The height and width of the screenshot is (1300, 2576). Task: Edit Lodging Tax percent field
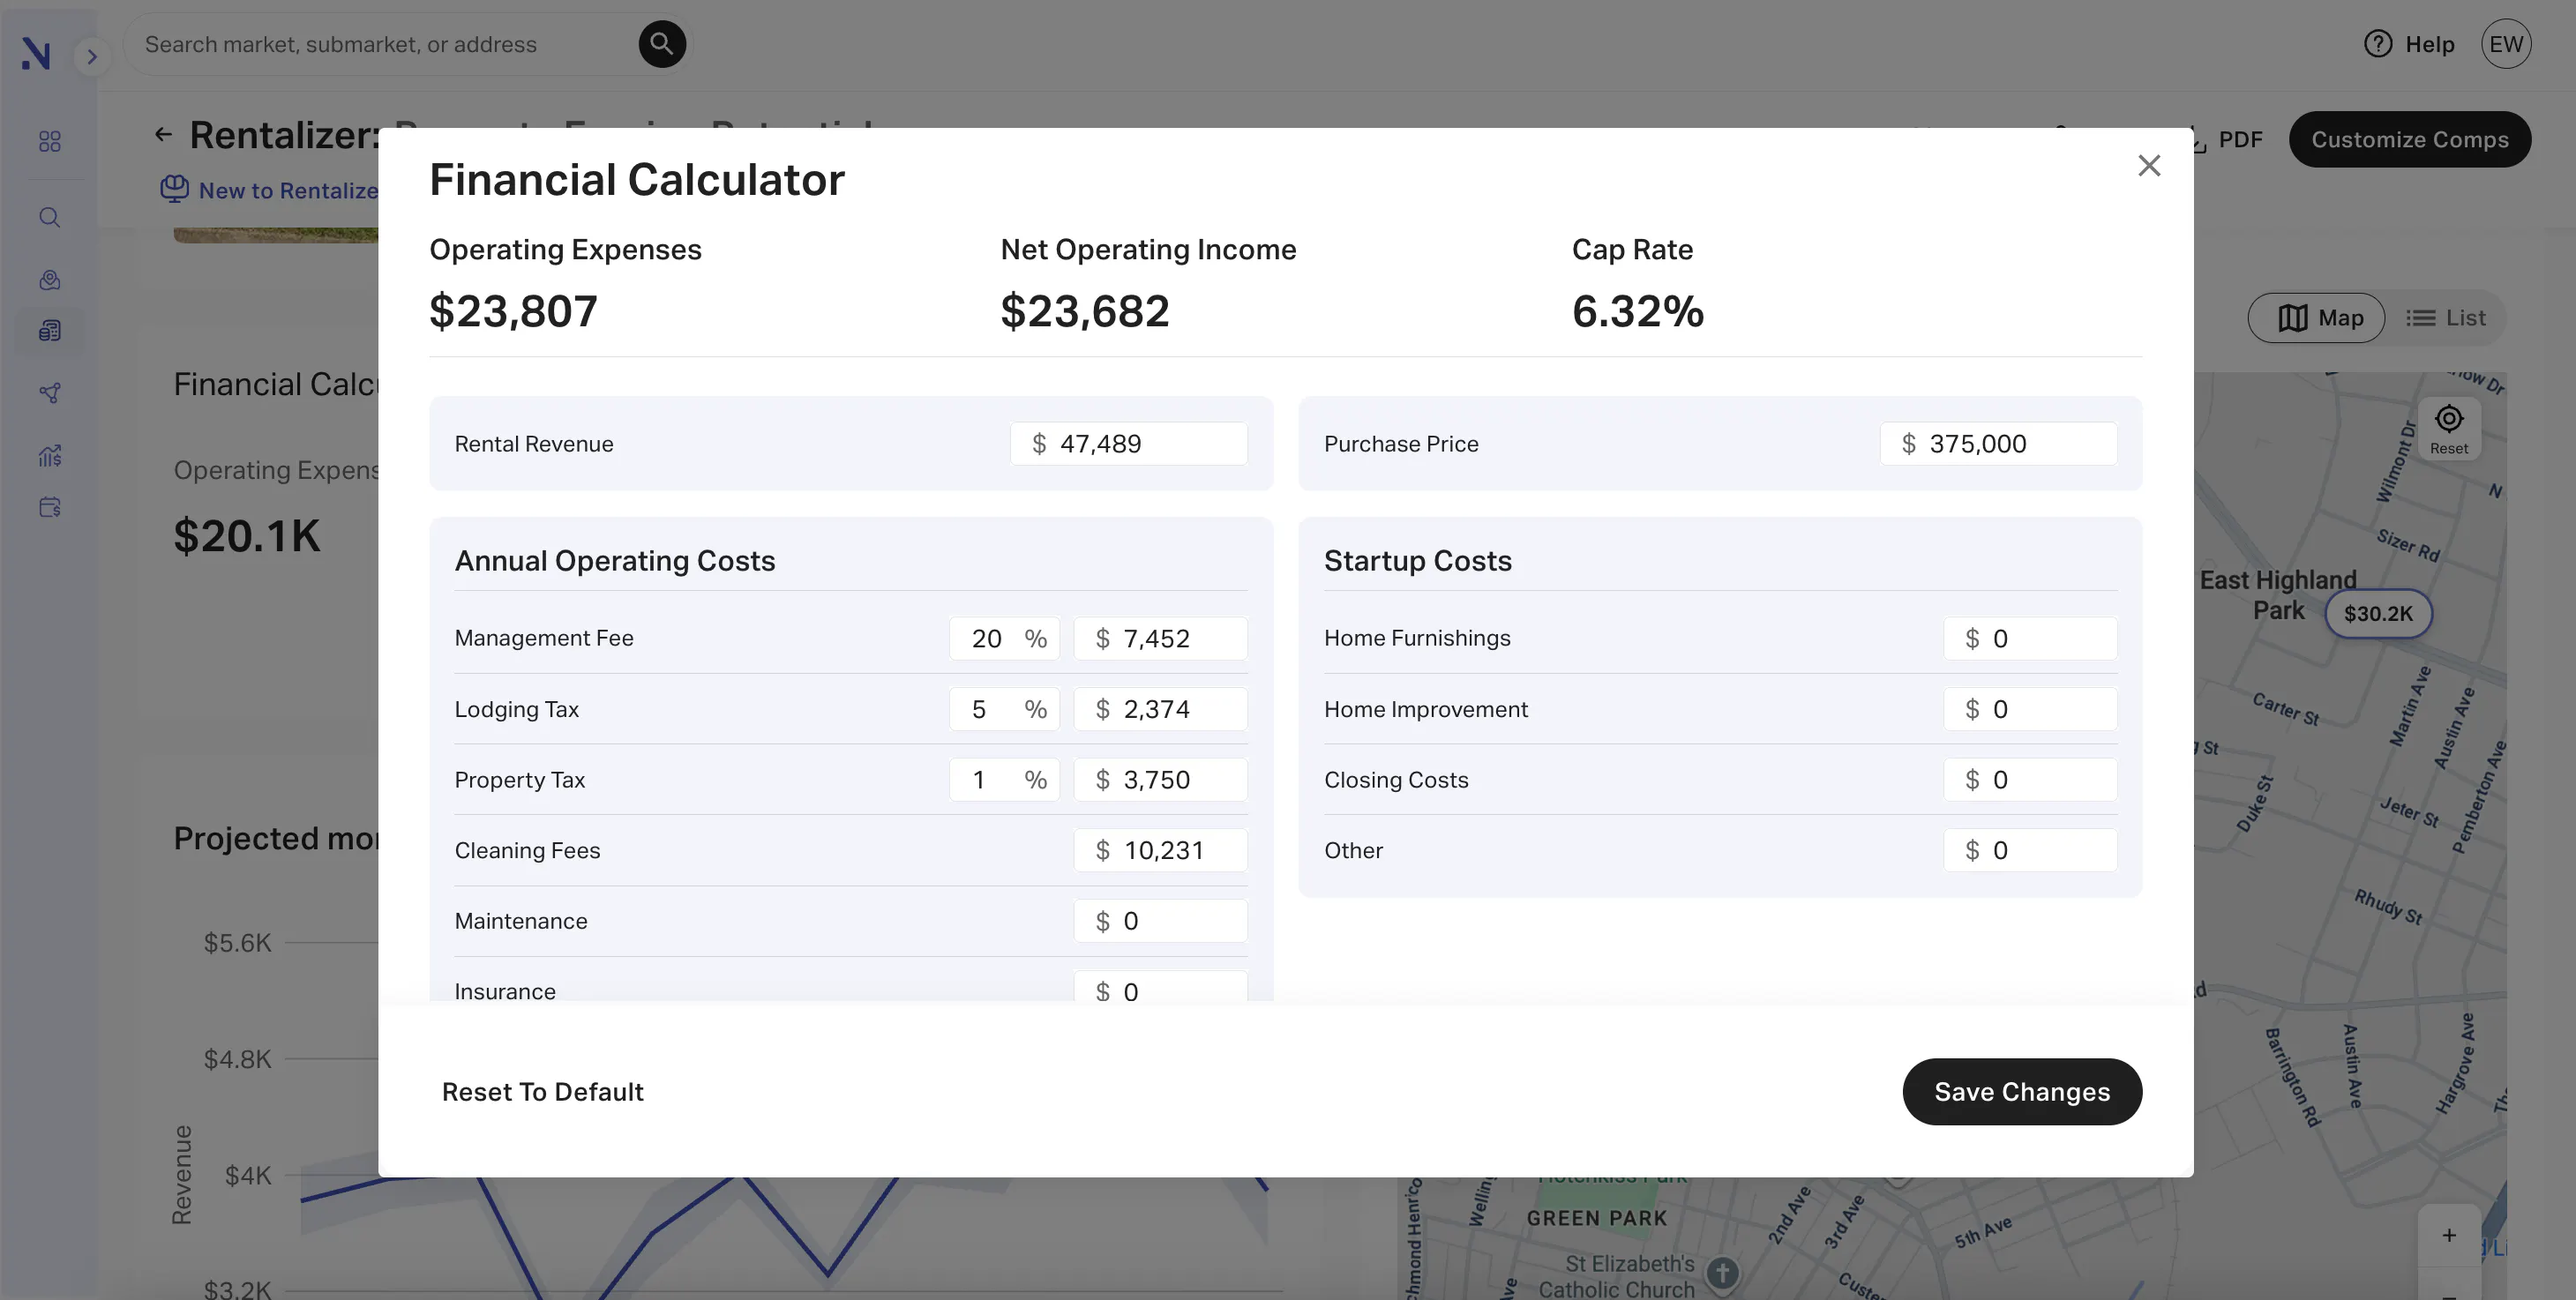coord(1004,709)
